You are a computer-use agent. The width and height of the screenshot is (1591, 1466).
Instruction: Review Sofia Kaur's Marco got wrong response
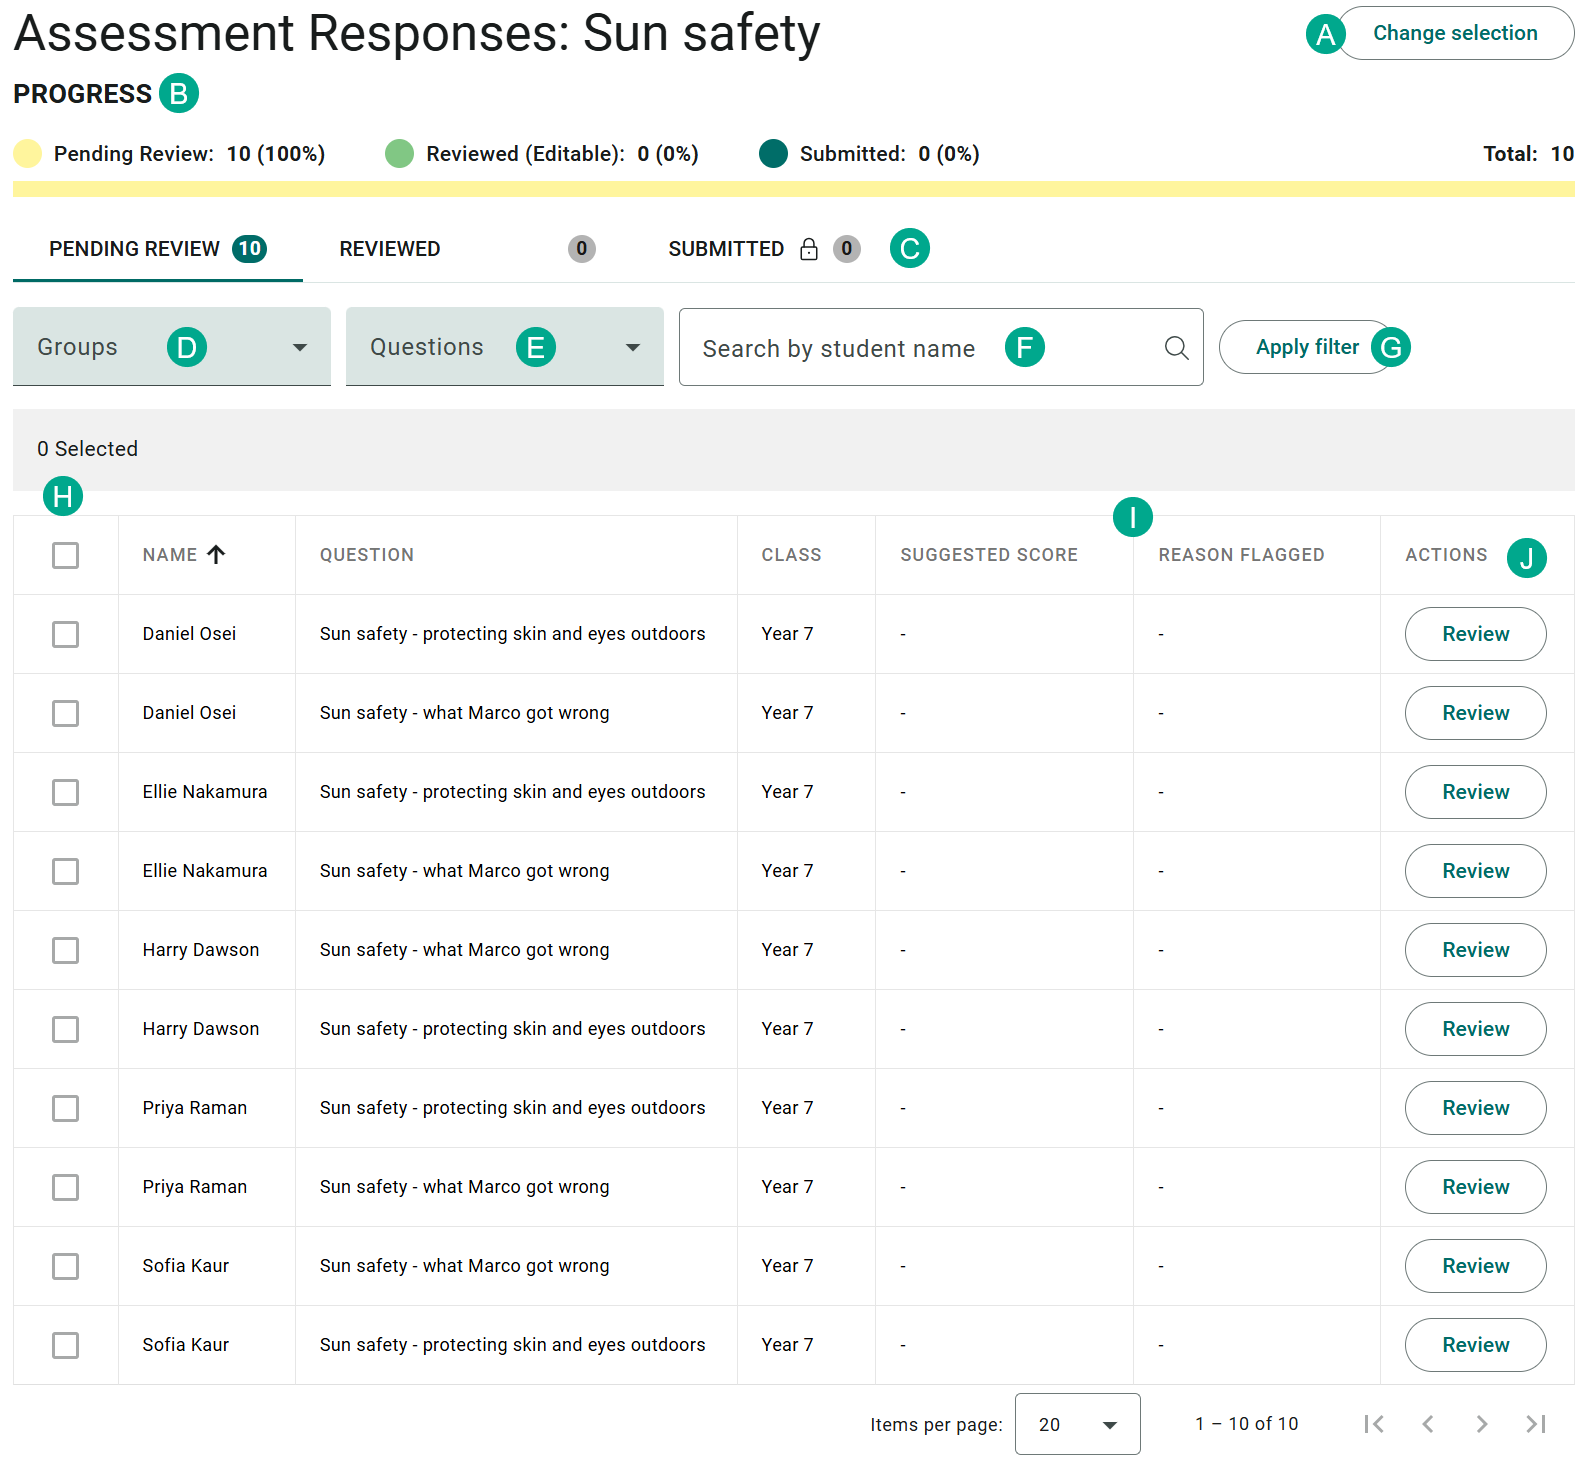[x=1475, y=1266]
